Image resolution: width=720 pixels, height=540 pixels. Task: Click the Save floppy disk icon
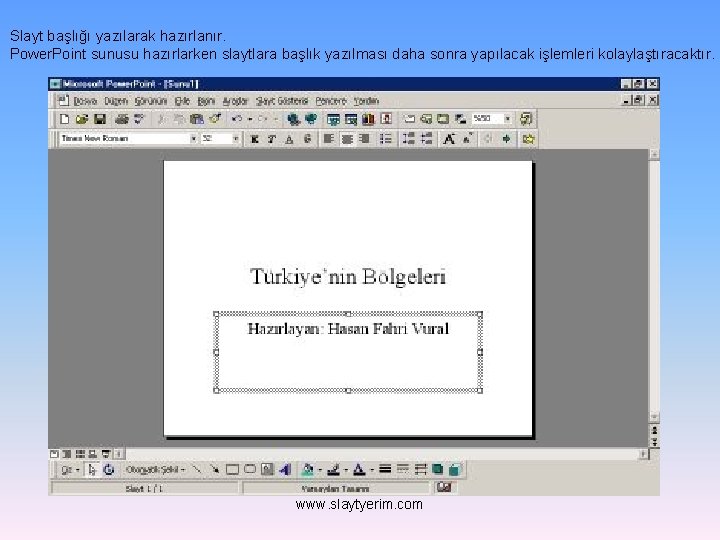click(100, 119)
